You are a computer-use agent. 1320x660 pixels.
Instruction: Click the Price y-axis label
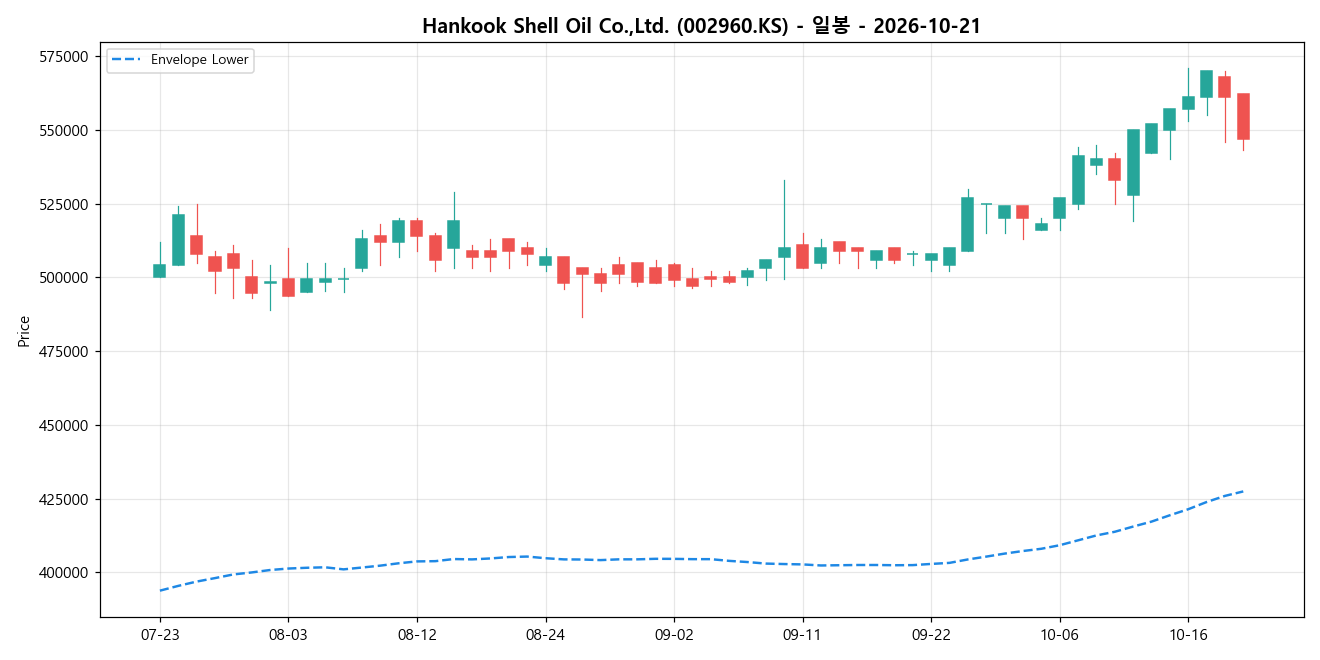(x=24, y=331)
